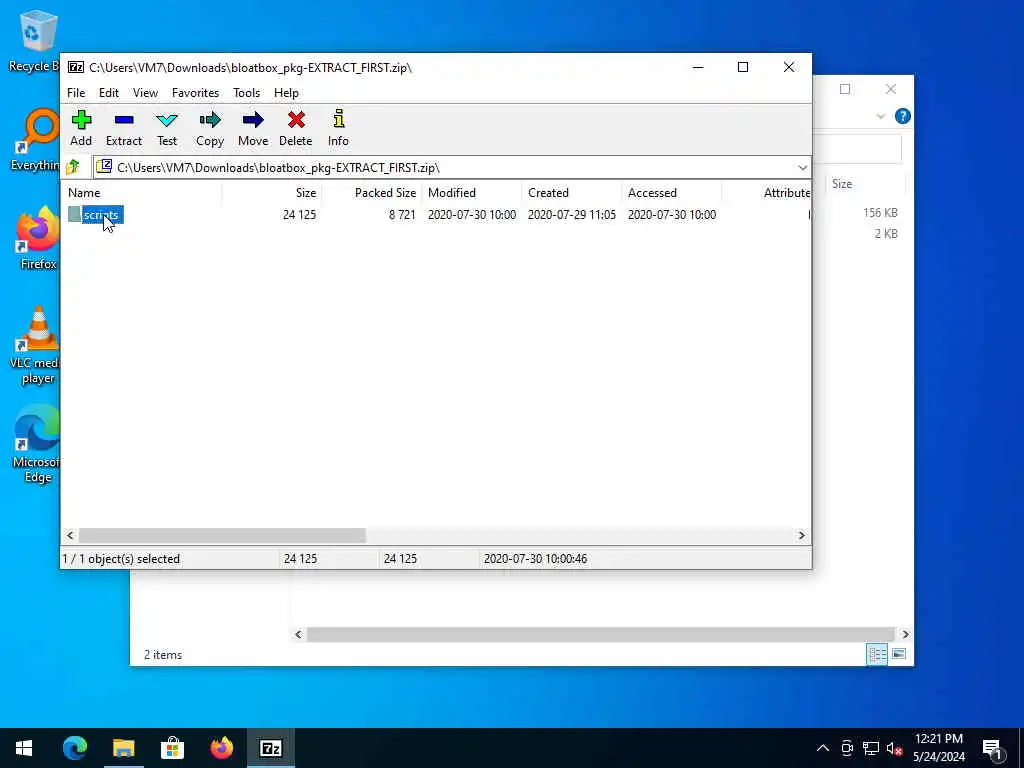Click the Packed Size value 8 721
This screenshot has height=768, width=1024.
402,214
